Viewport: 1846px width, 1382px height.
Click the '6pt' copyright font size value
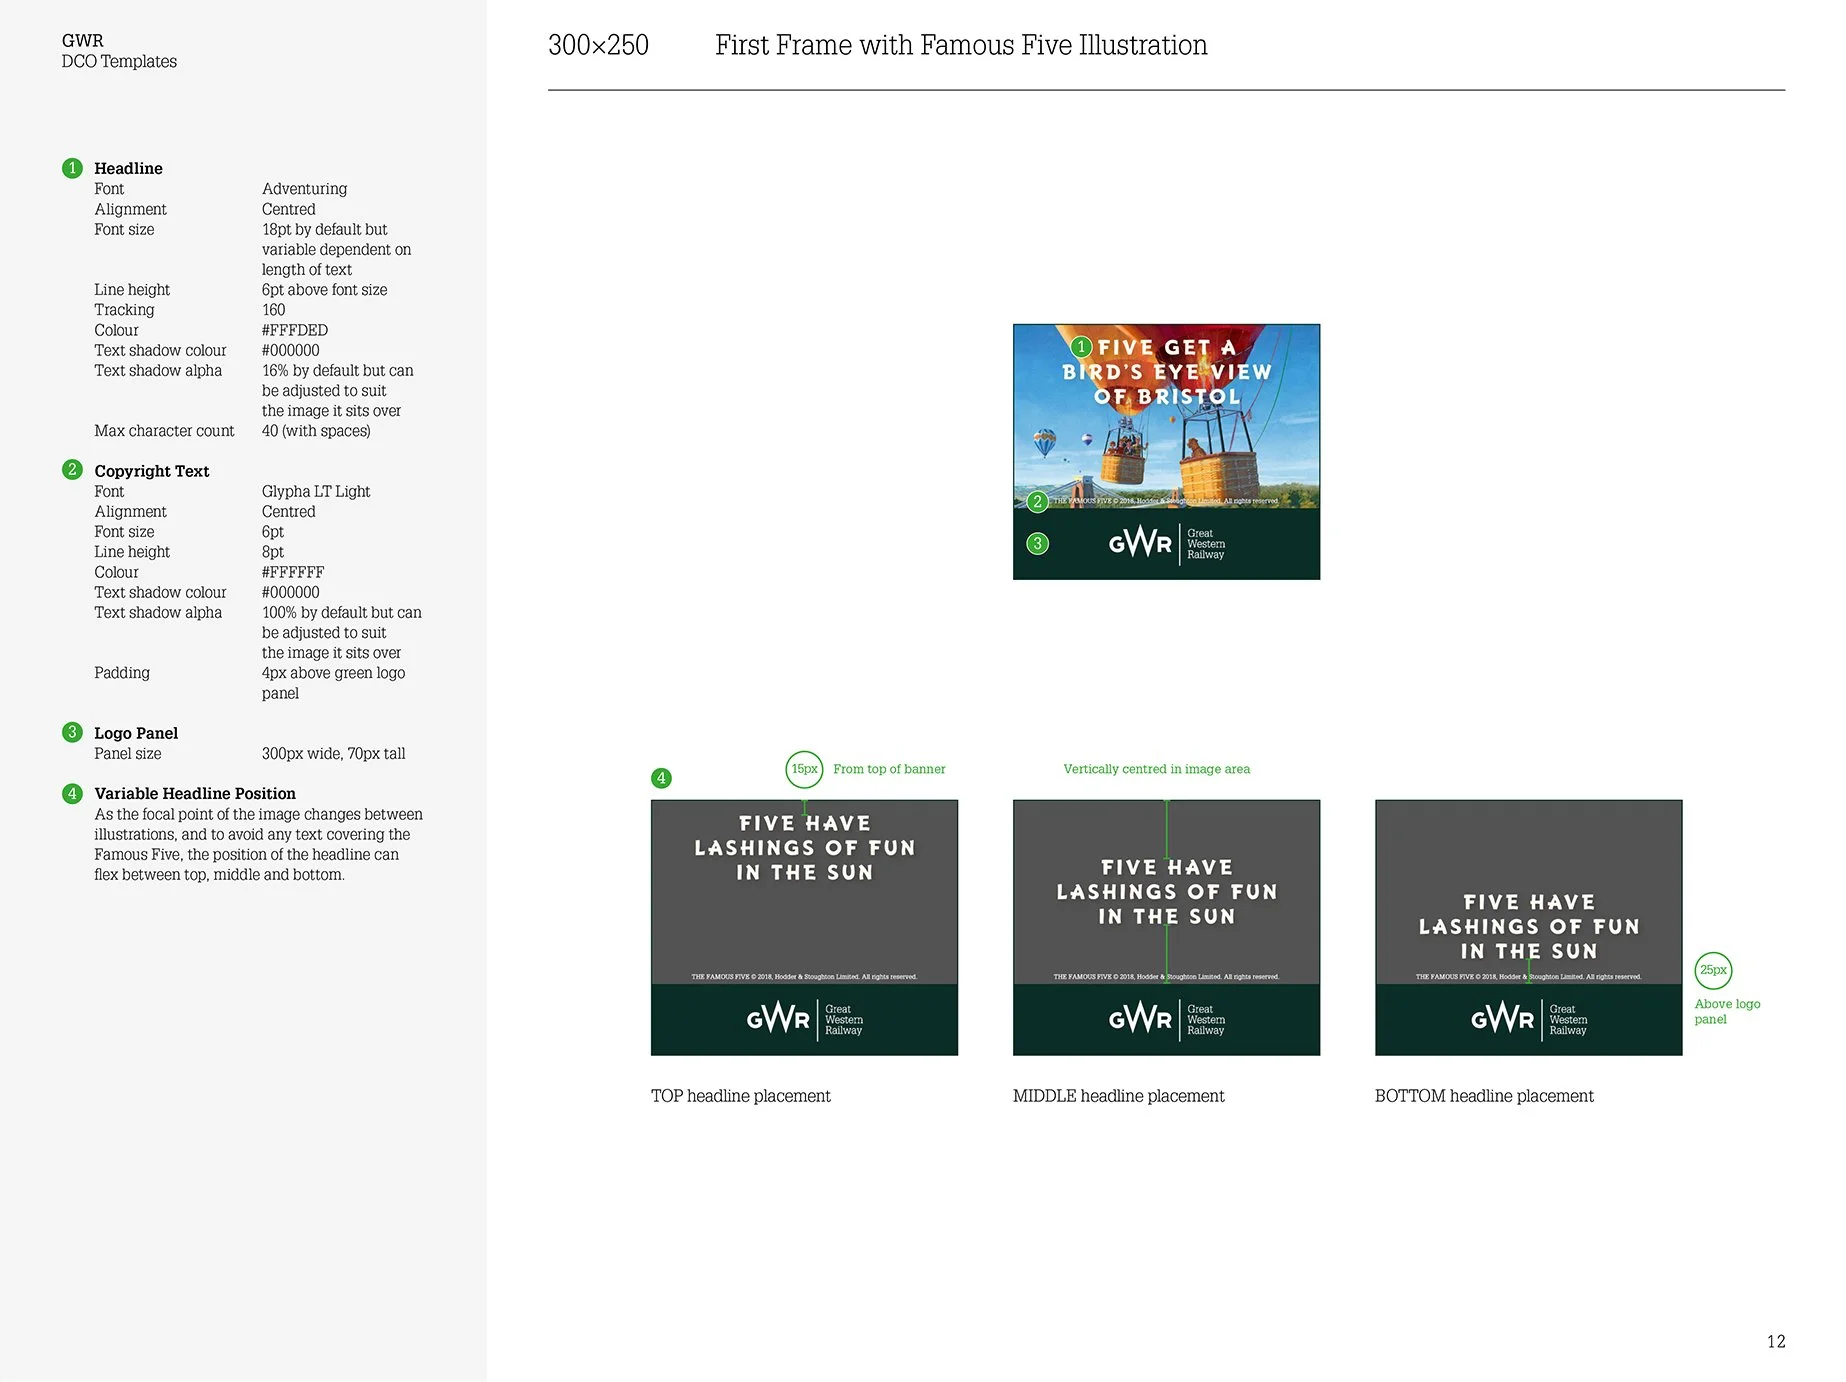[x=273, y=532]
